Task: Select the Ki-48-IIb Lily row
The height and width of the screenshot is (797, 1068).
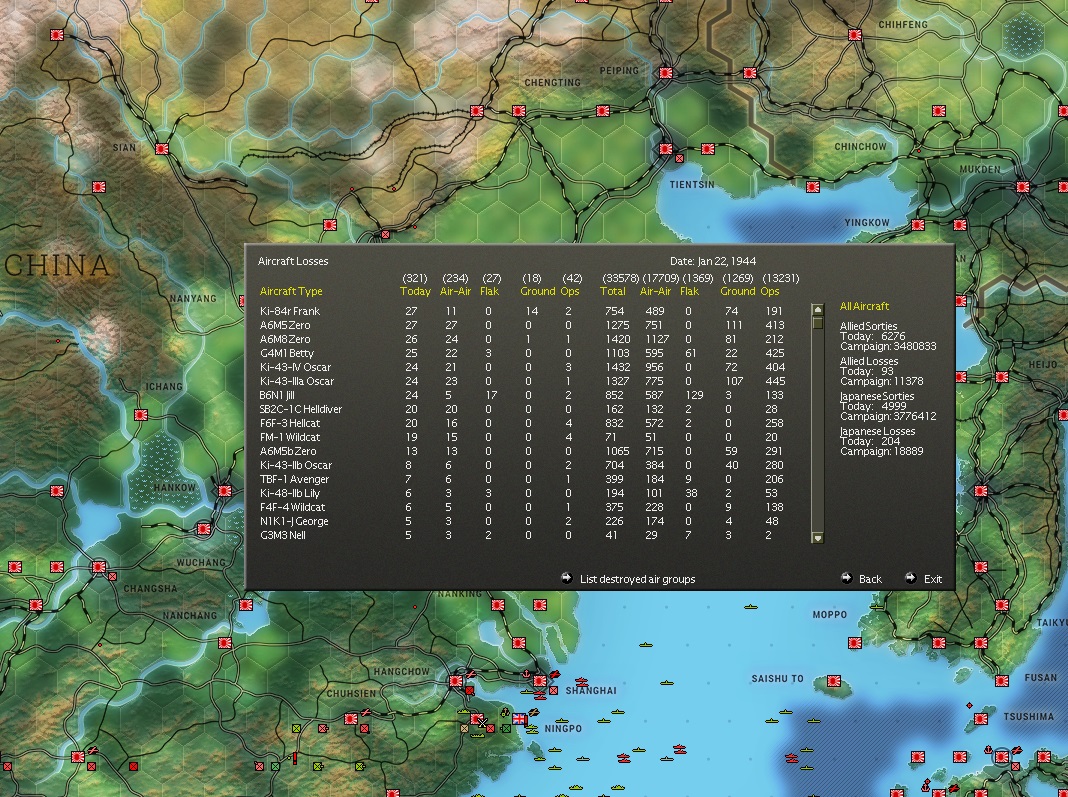Action: (x=522, y=493)
